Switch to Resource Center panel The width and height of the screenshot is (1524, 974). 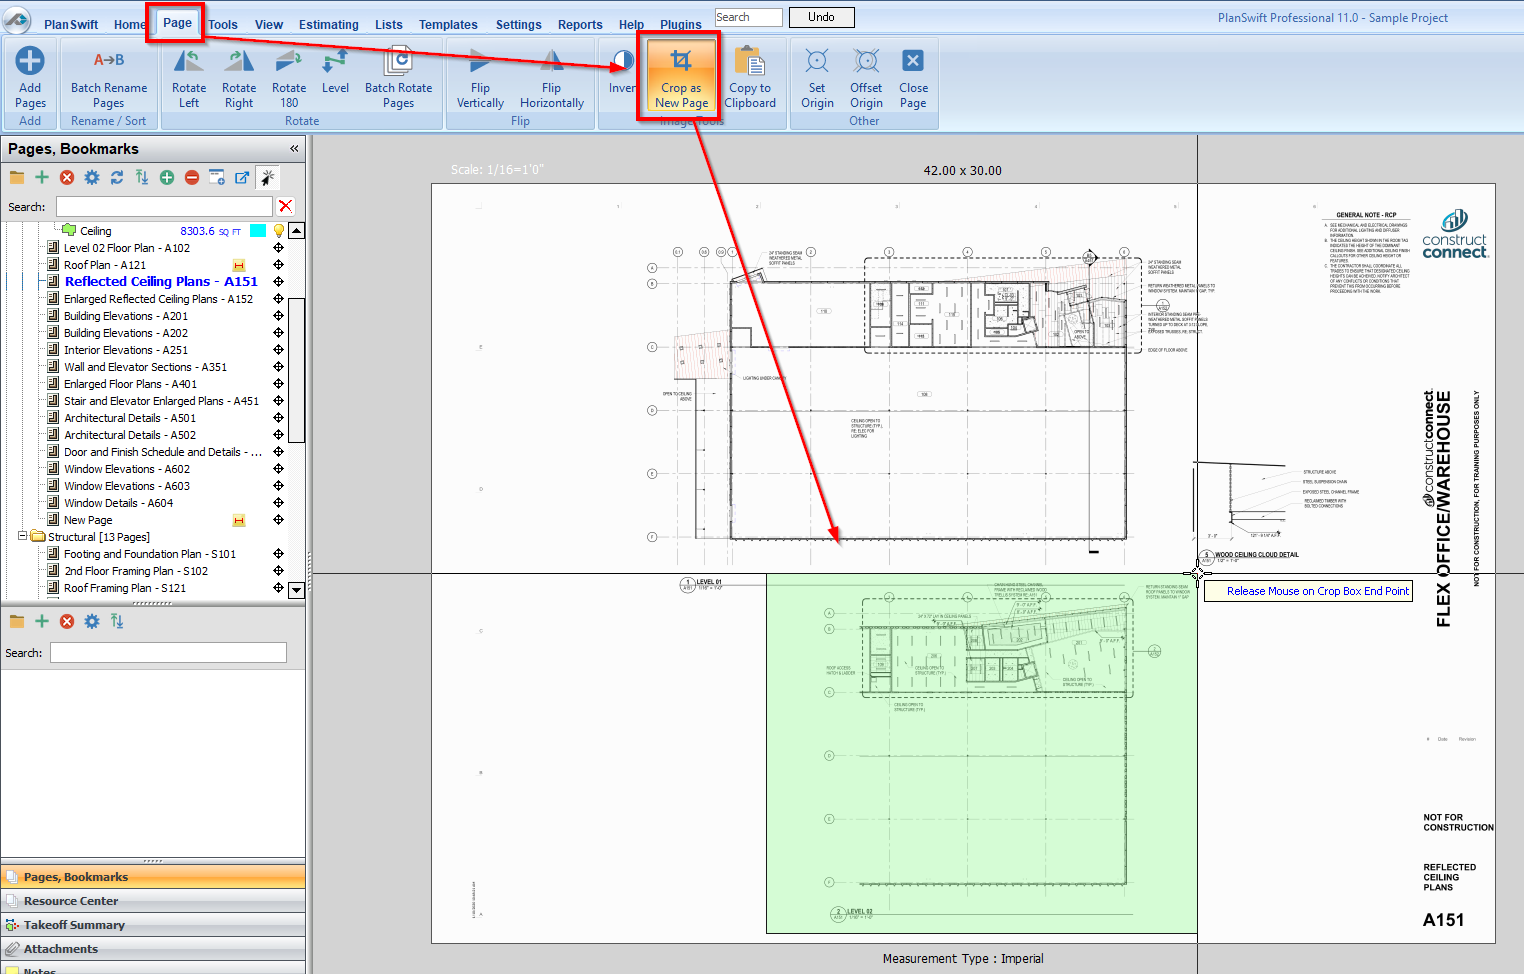click(x=153, y=901)
